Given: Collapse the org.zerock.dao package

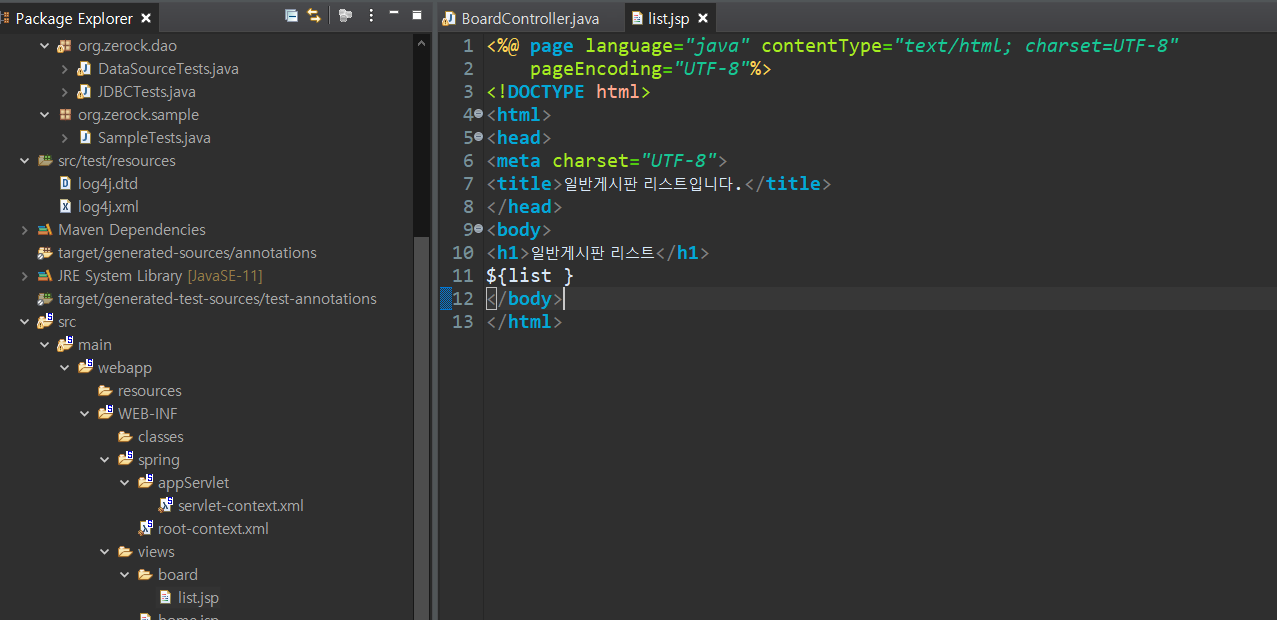Looking at the screenshot, I should click(44, 45).
